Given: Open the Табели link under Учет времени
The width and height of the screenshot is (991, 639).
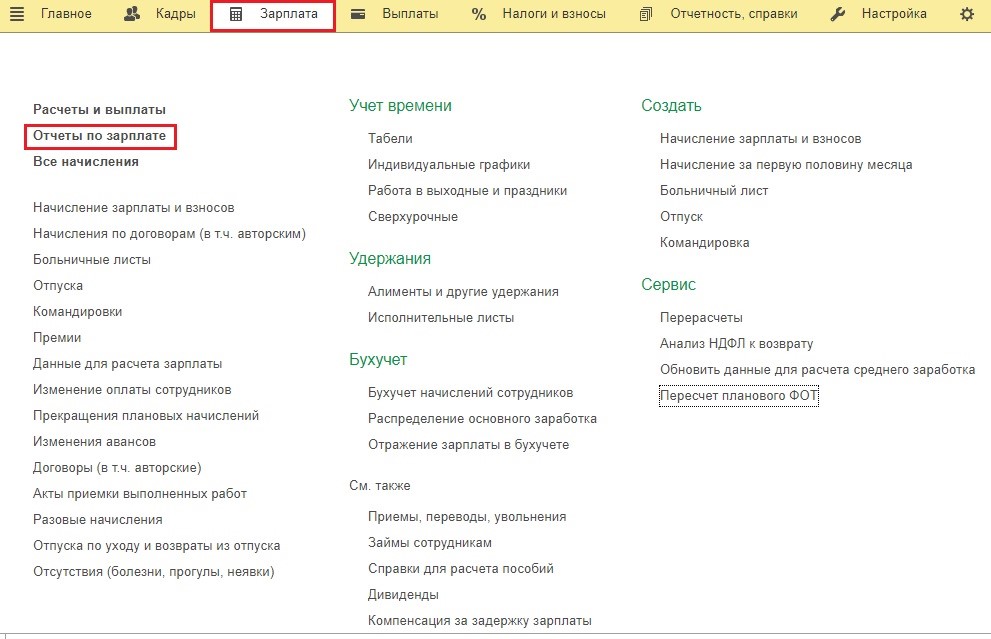Looking at the screenshot, I should 390,139.
